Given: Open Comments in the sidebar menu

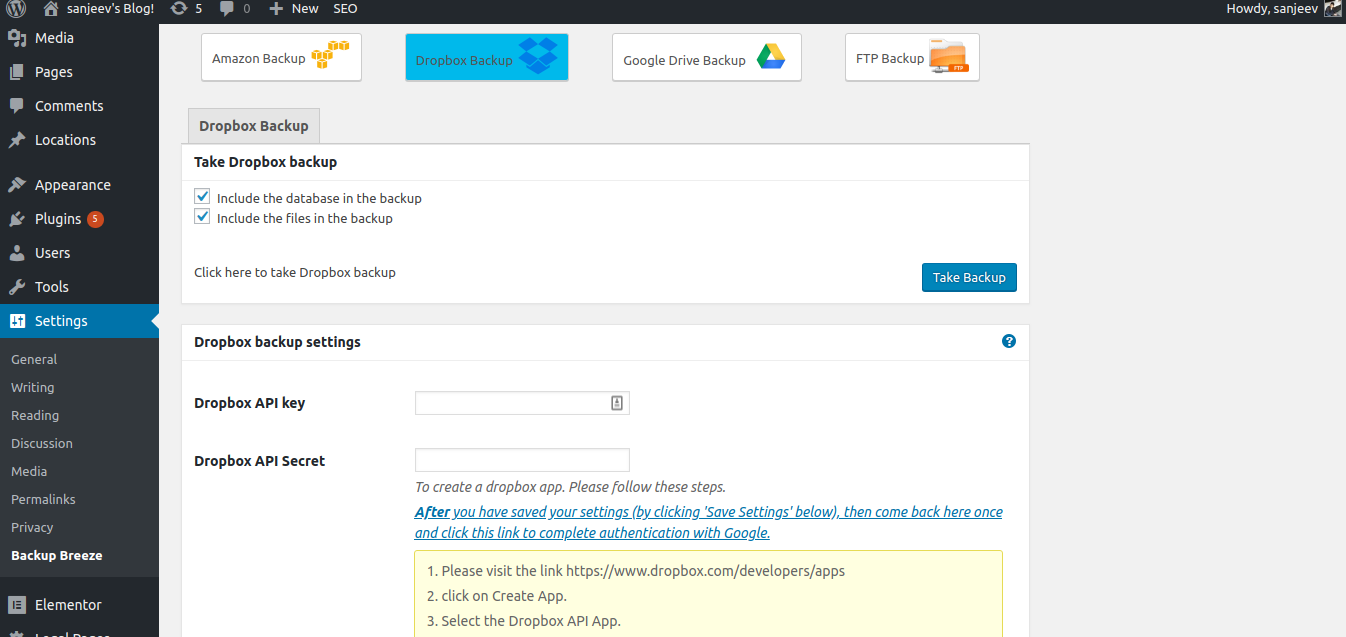Looking at the screenshot, I should [x=69, y=106].
